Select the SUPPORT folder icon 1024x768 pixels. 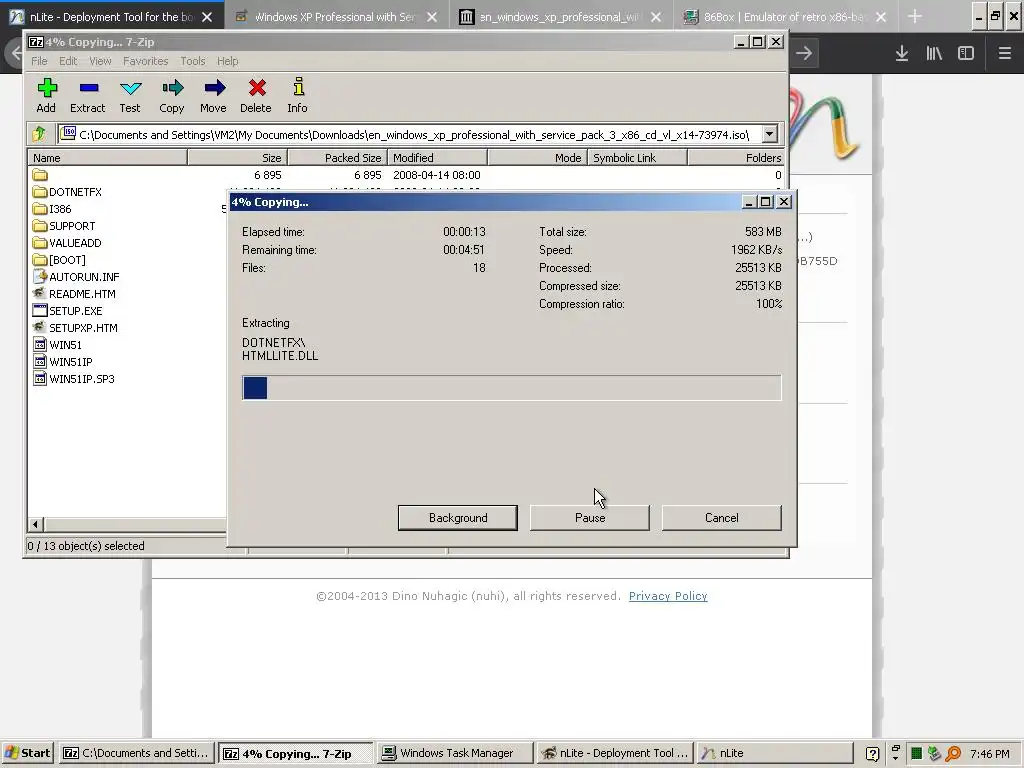(x=40, y=226)
